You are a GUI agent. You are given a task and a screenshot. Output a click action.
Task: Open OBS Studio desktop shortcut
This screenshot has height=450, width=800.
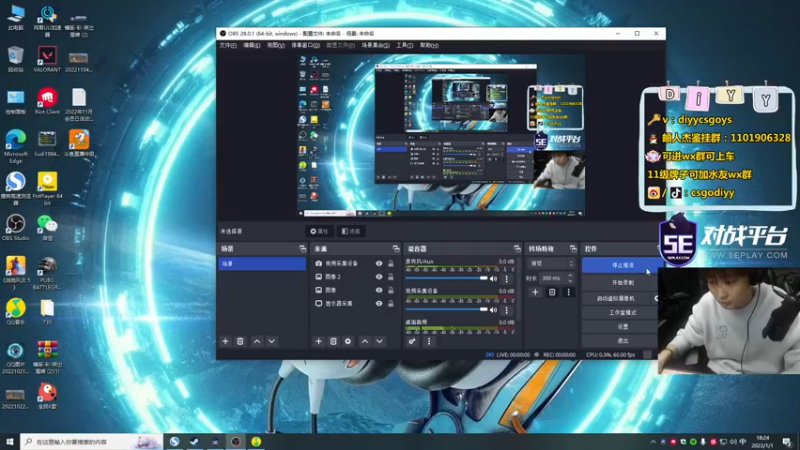point(15,228)
